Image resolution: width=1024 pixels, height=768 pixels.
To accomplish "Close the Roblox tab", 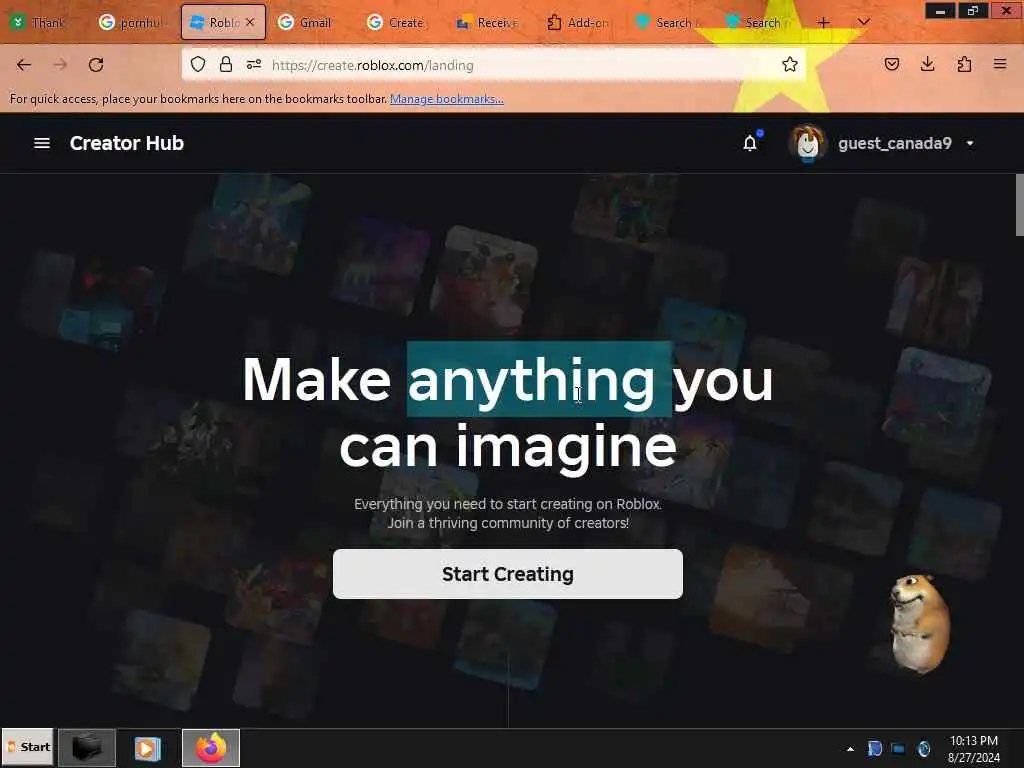I will tap(250, 22).
